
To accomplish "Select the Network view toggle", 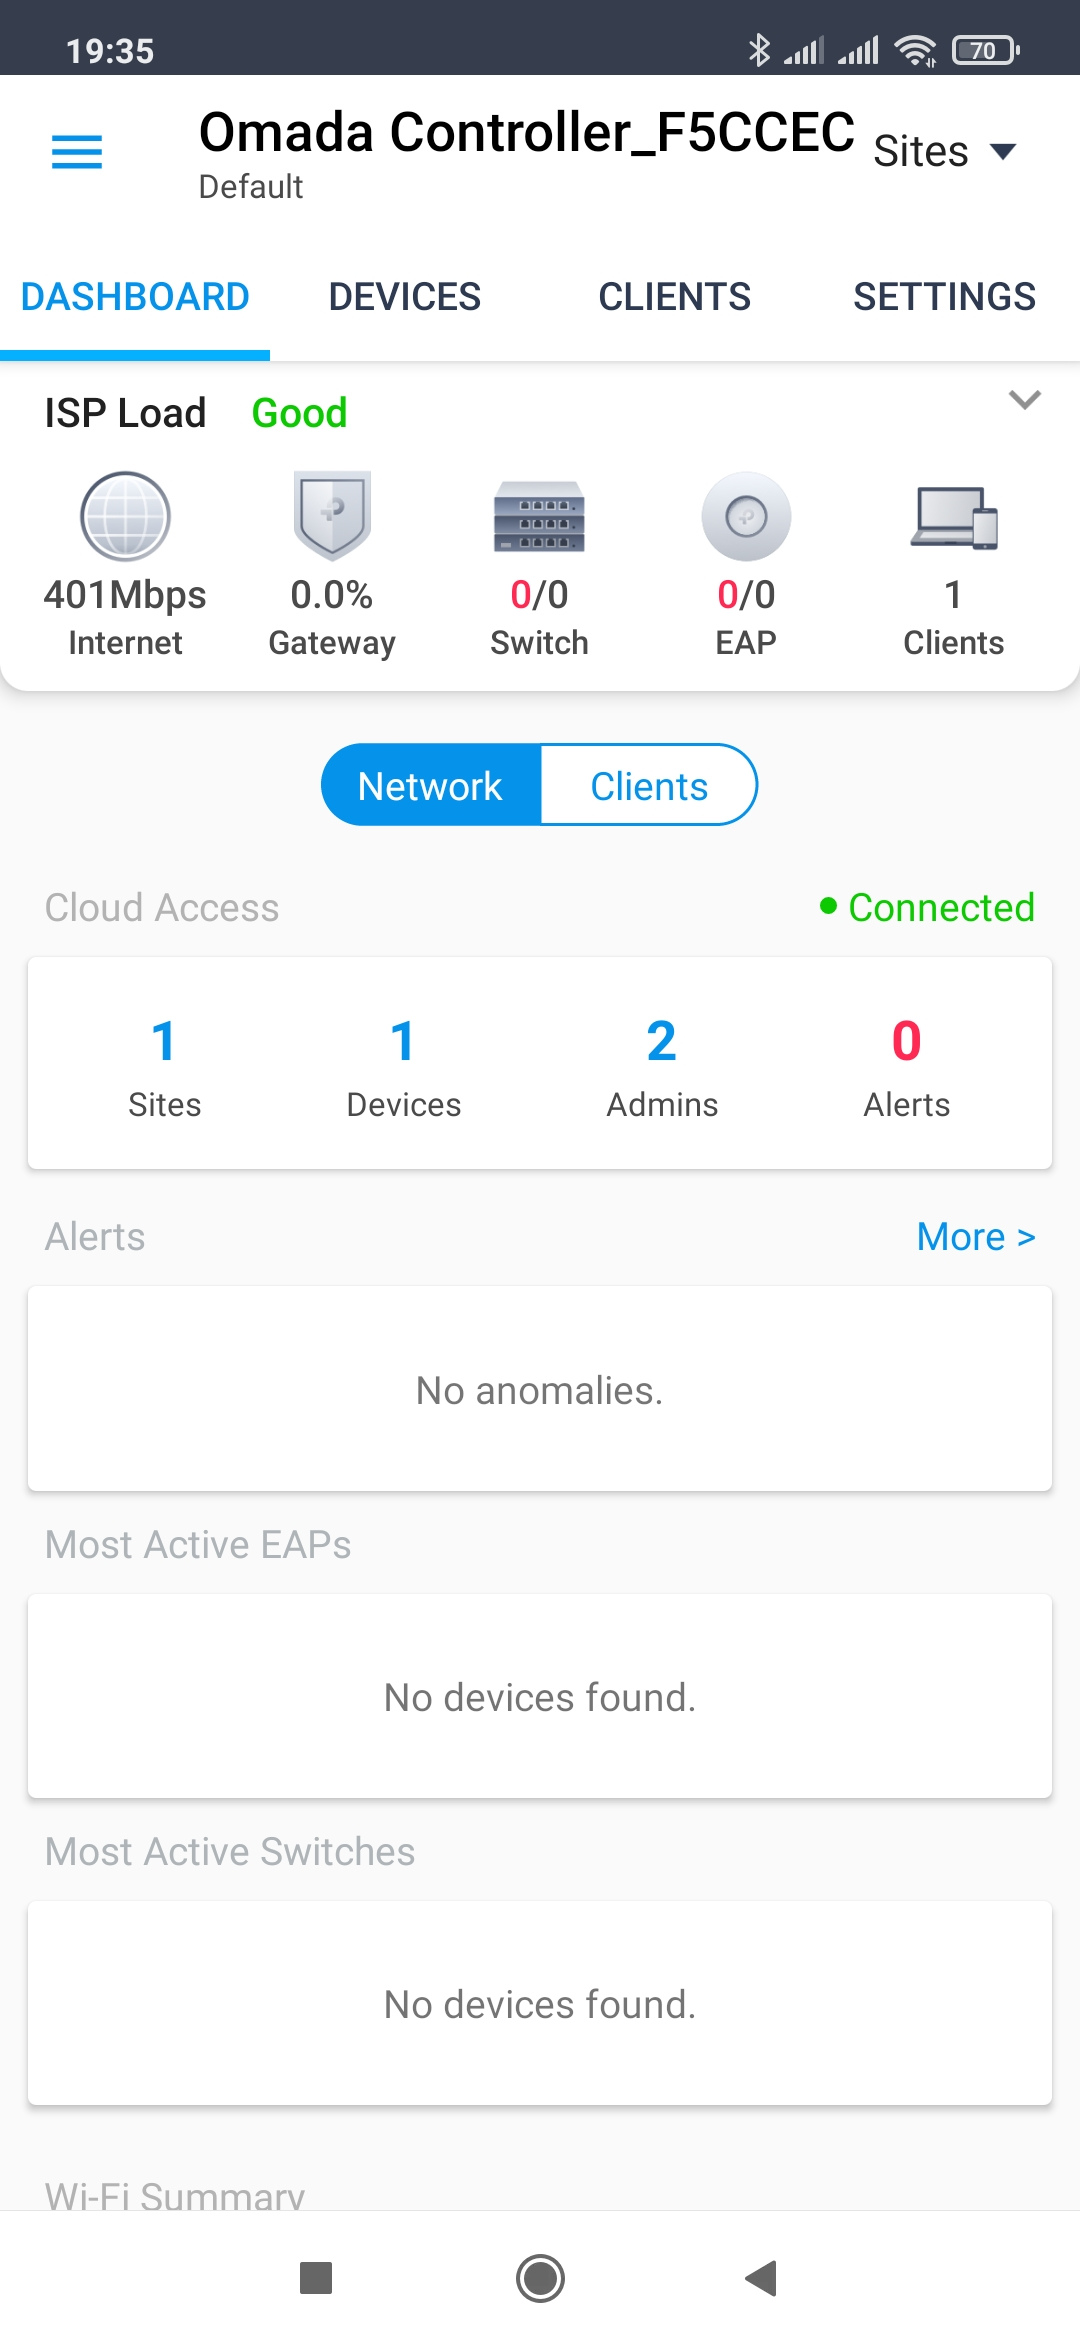I will (431, 786).
